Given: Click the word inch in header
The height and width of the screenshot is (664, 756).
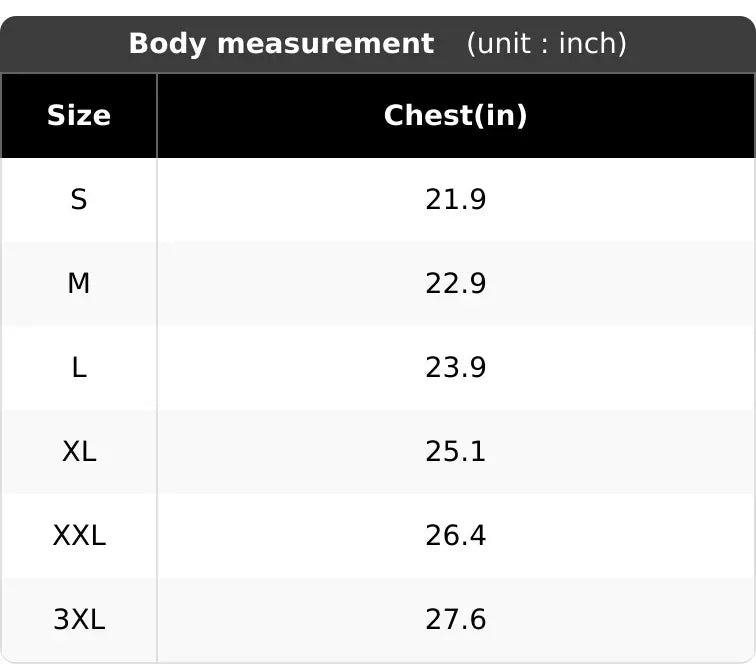Looking at the screenshot, I should pyautogui.click(x=588, y=44).
